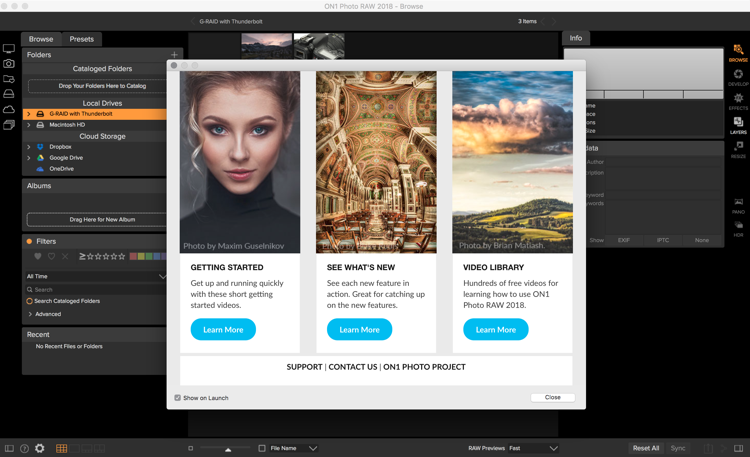
Task: Open the SUPPORT link
Action: tap(304, 367)
